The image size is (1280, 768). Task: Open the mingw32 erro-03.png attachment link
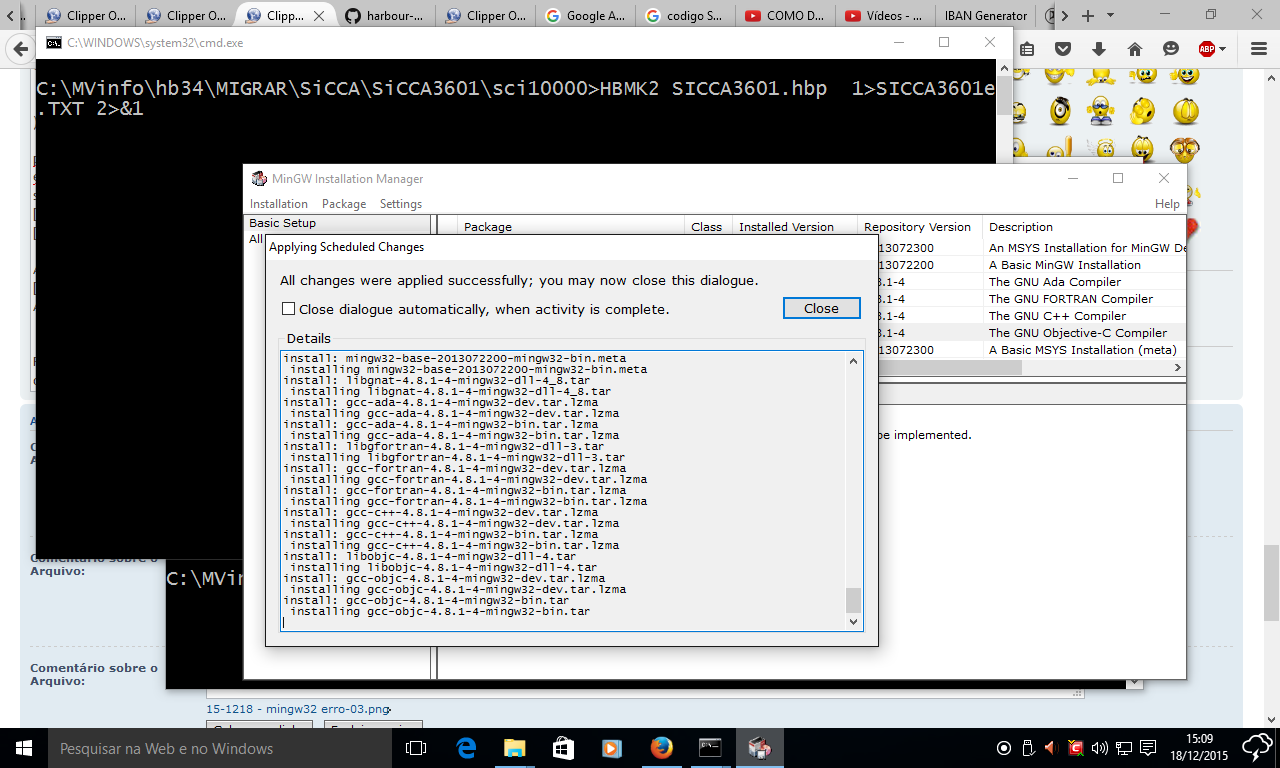(300, 709)
